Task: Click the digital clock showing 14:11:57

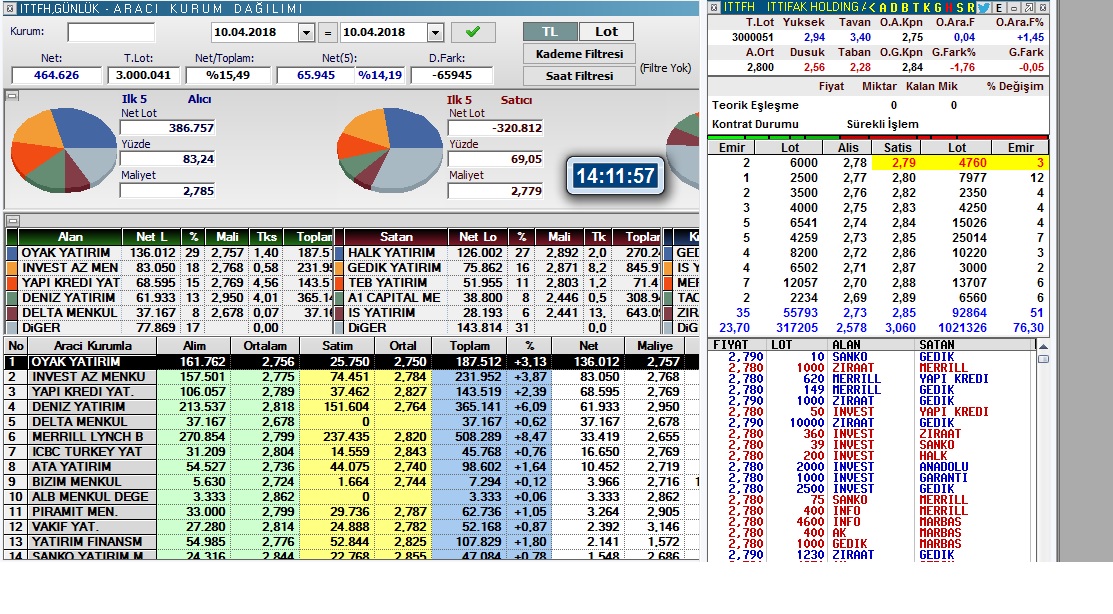Action: [615, 176]
